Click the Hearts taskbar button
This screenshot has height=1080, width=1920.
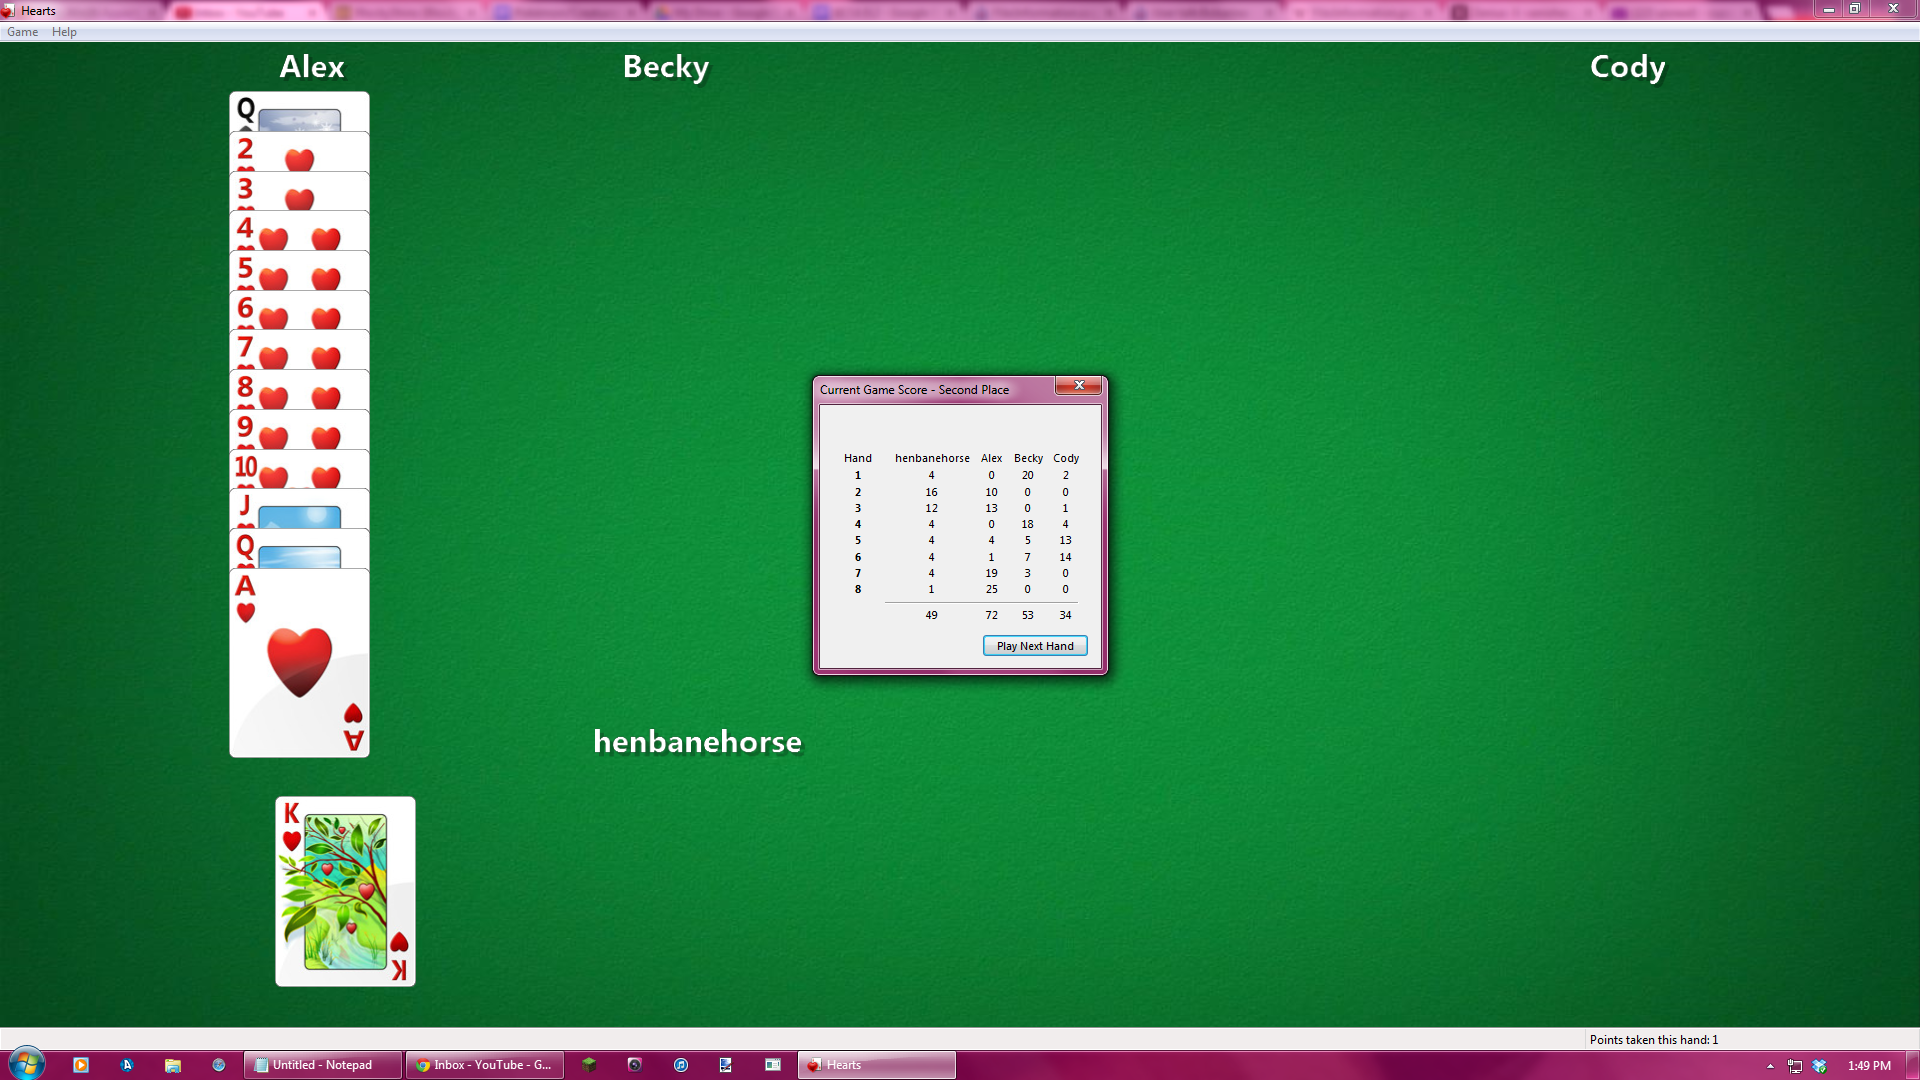877,1065
